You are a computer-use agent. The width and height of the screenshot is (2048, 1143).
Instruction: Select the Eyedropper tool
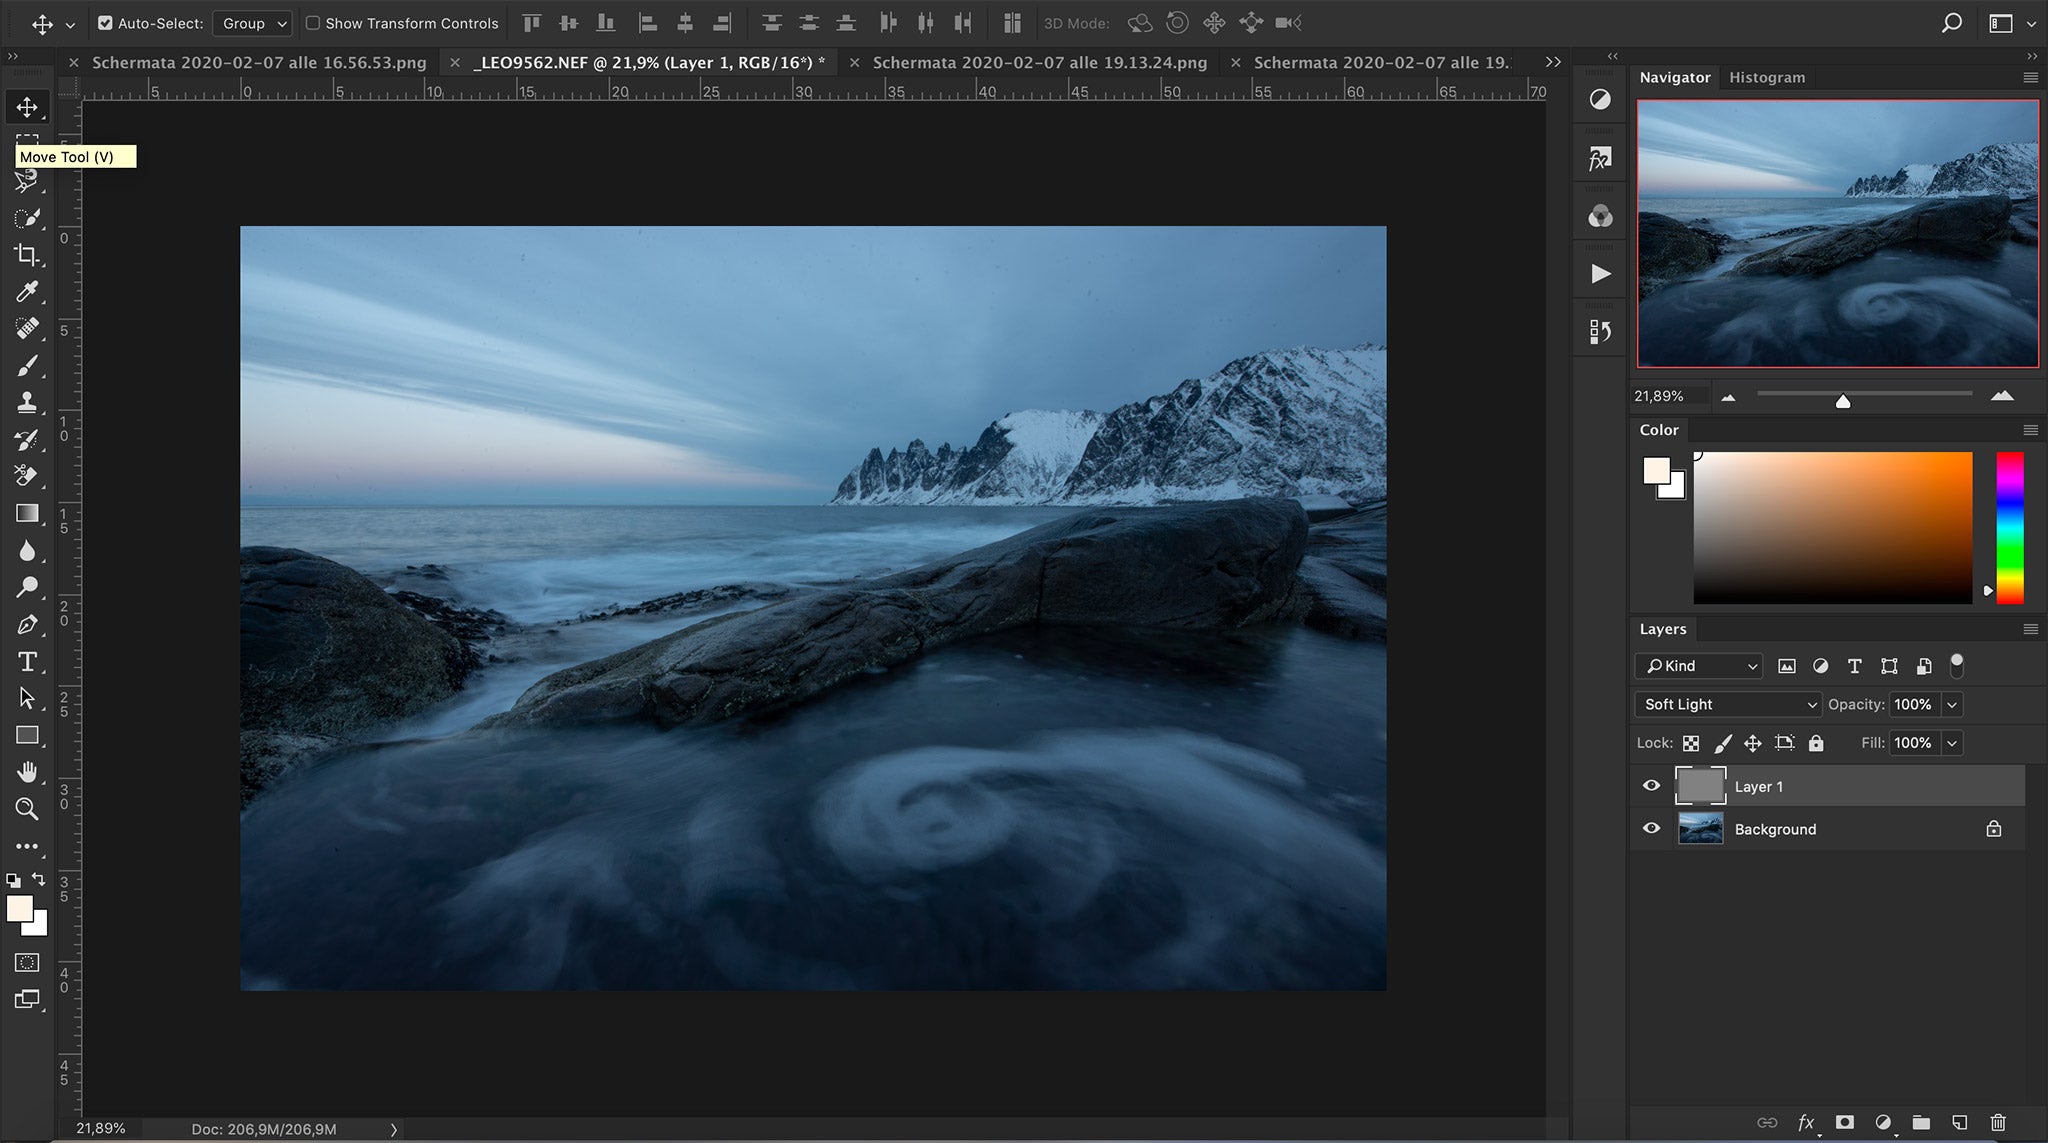pyautogui.click(x=27, y=292)
